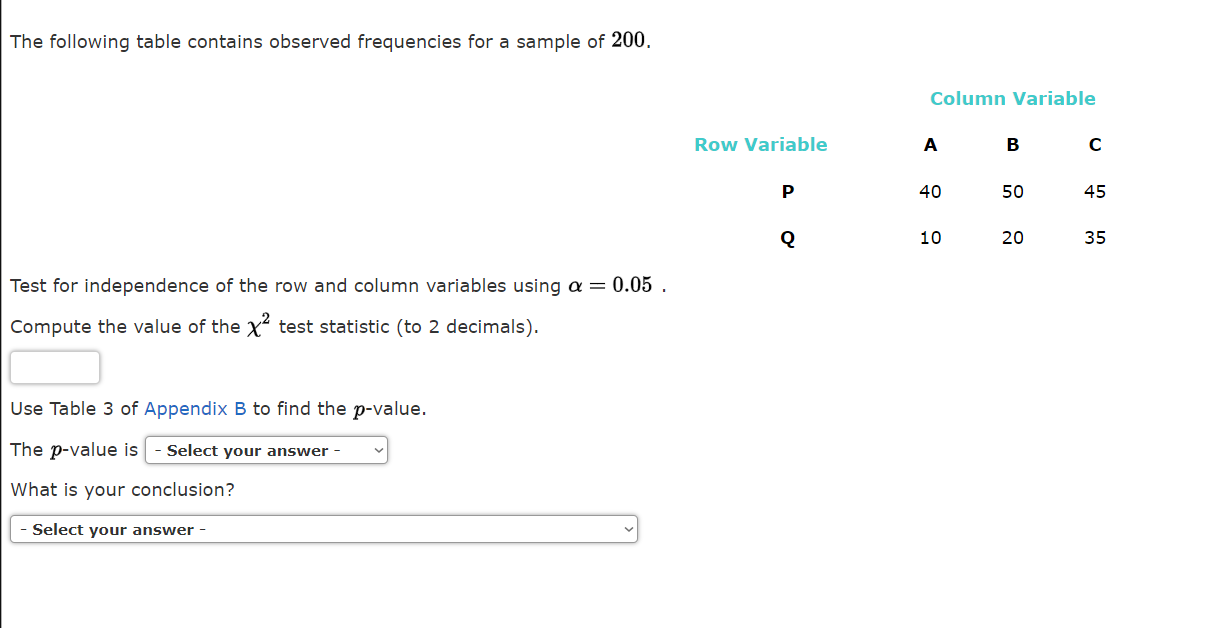Click the alpha equals 0.05 text
This screenshot has height=628, width=1212.
tap(610, 285)
